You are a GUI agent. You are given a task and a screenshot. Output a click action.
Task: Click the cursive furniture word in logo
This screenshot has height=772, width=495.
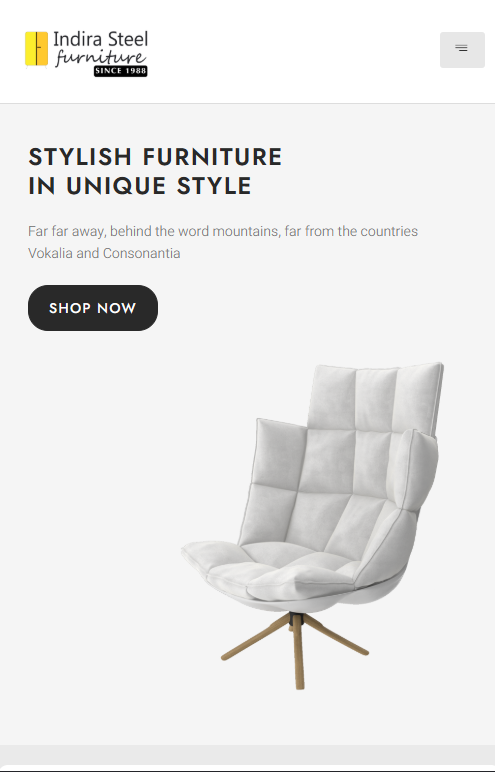100,57
